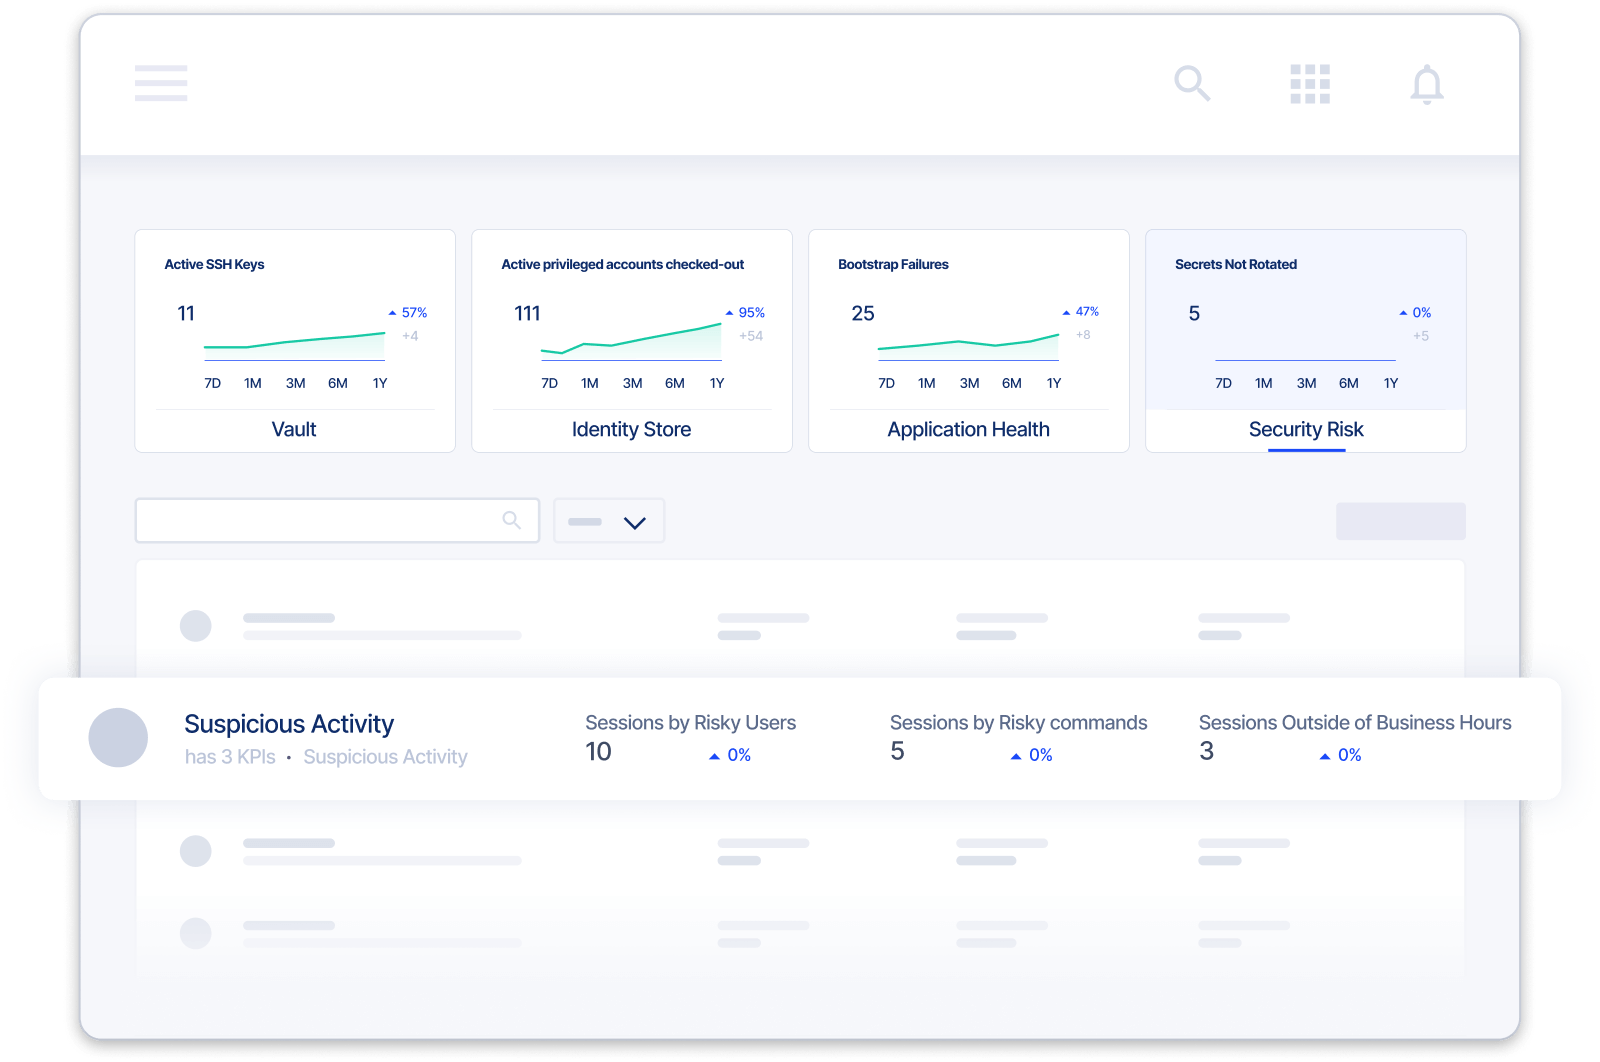Open the hamburger navigation menu

point(160,84)
